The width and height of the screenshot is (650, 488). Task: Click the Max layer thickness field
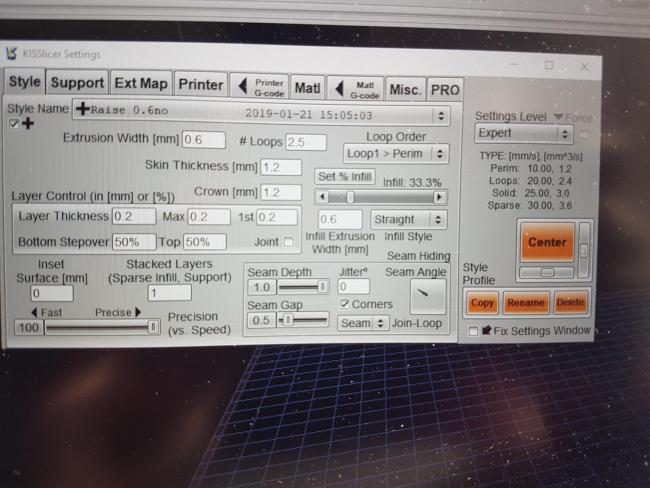pos(209,217)
